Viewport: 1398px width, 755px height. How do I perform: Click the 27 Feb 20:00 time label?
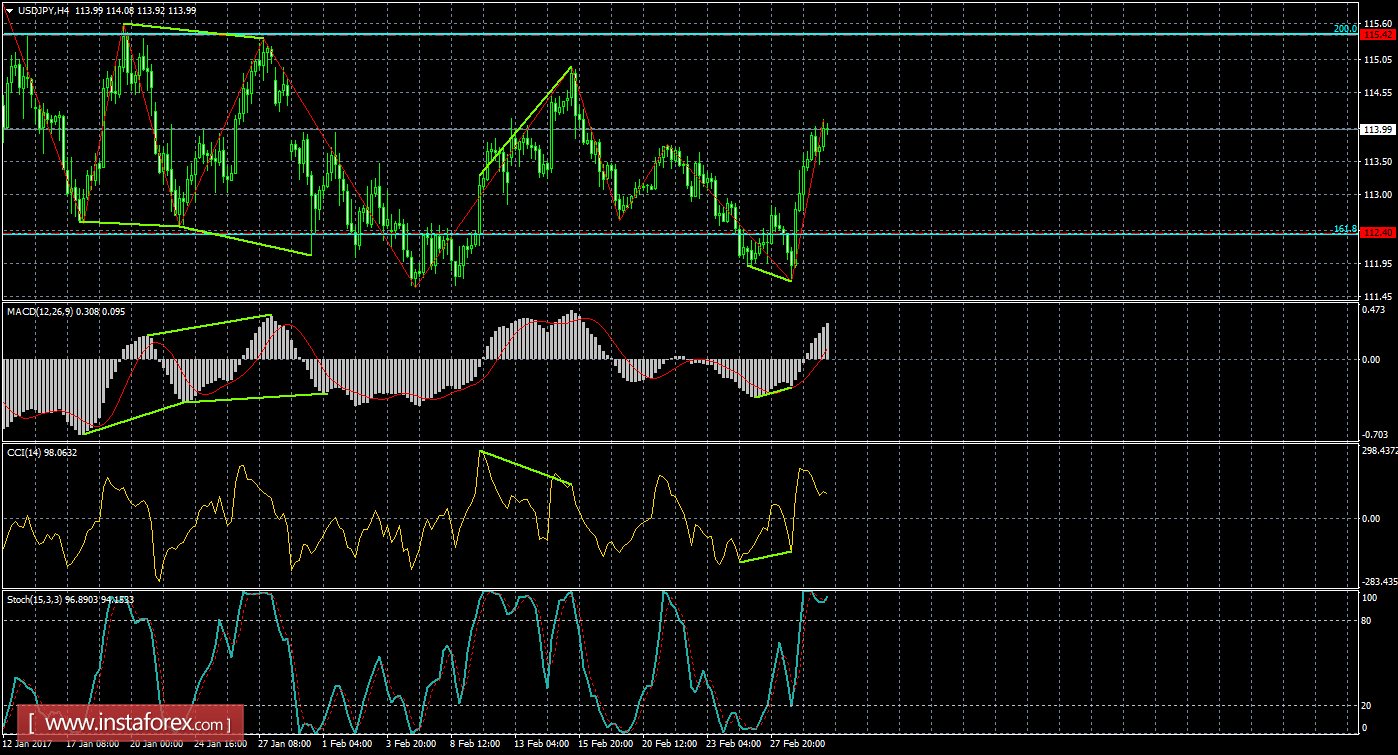click(x=798, y=745)
